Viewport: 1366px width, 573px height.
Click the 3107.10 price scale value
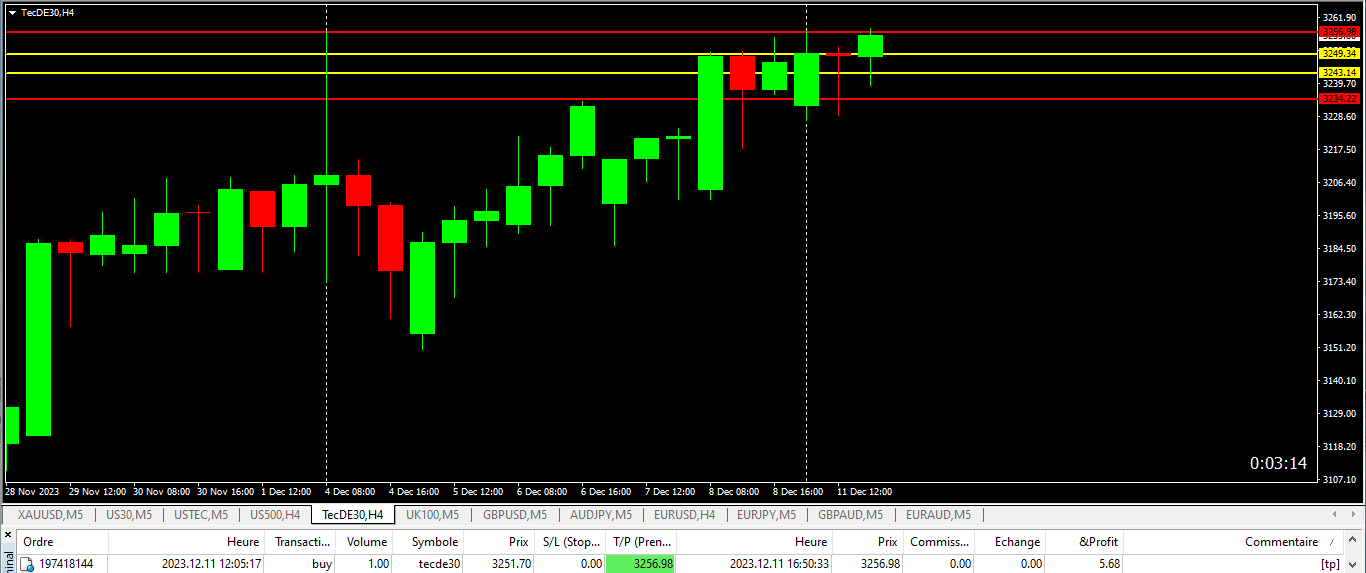[1339, 479]
